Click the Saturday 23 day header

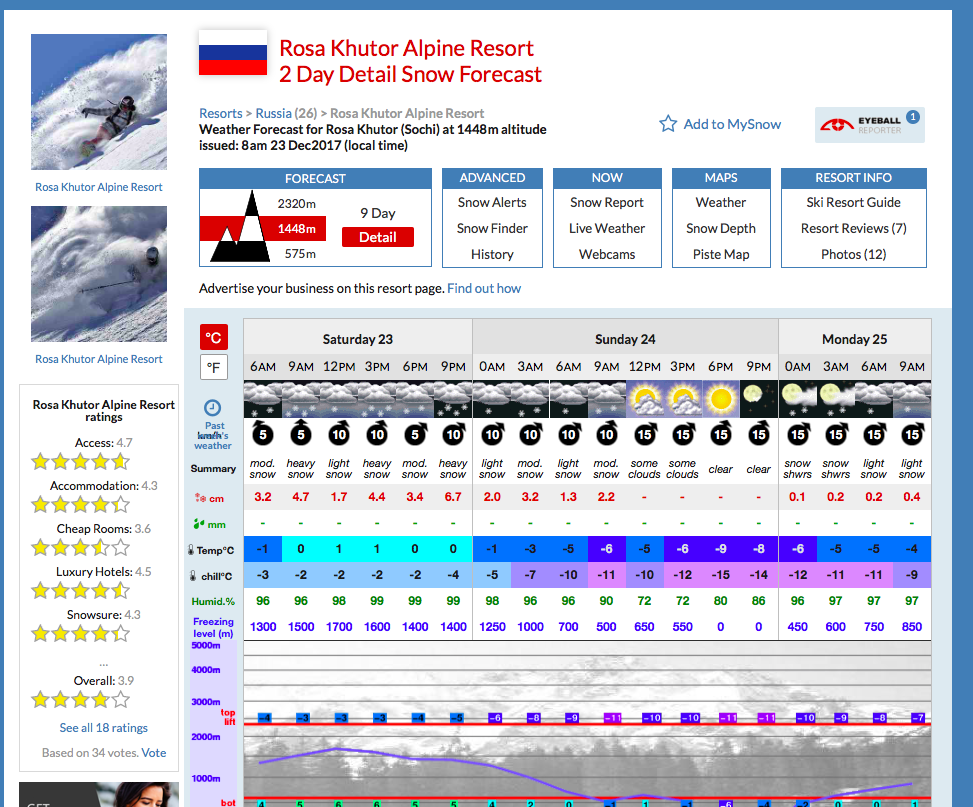point(357,339)
